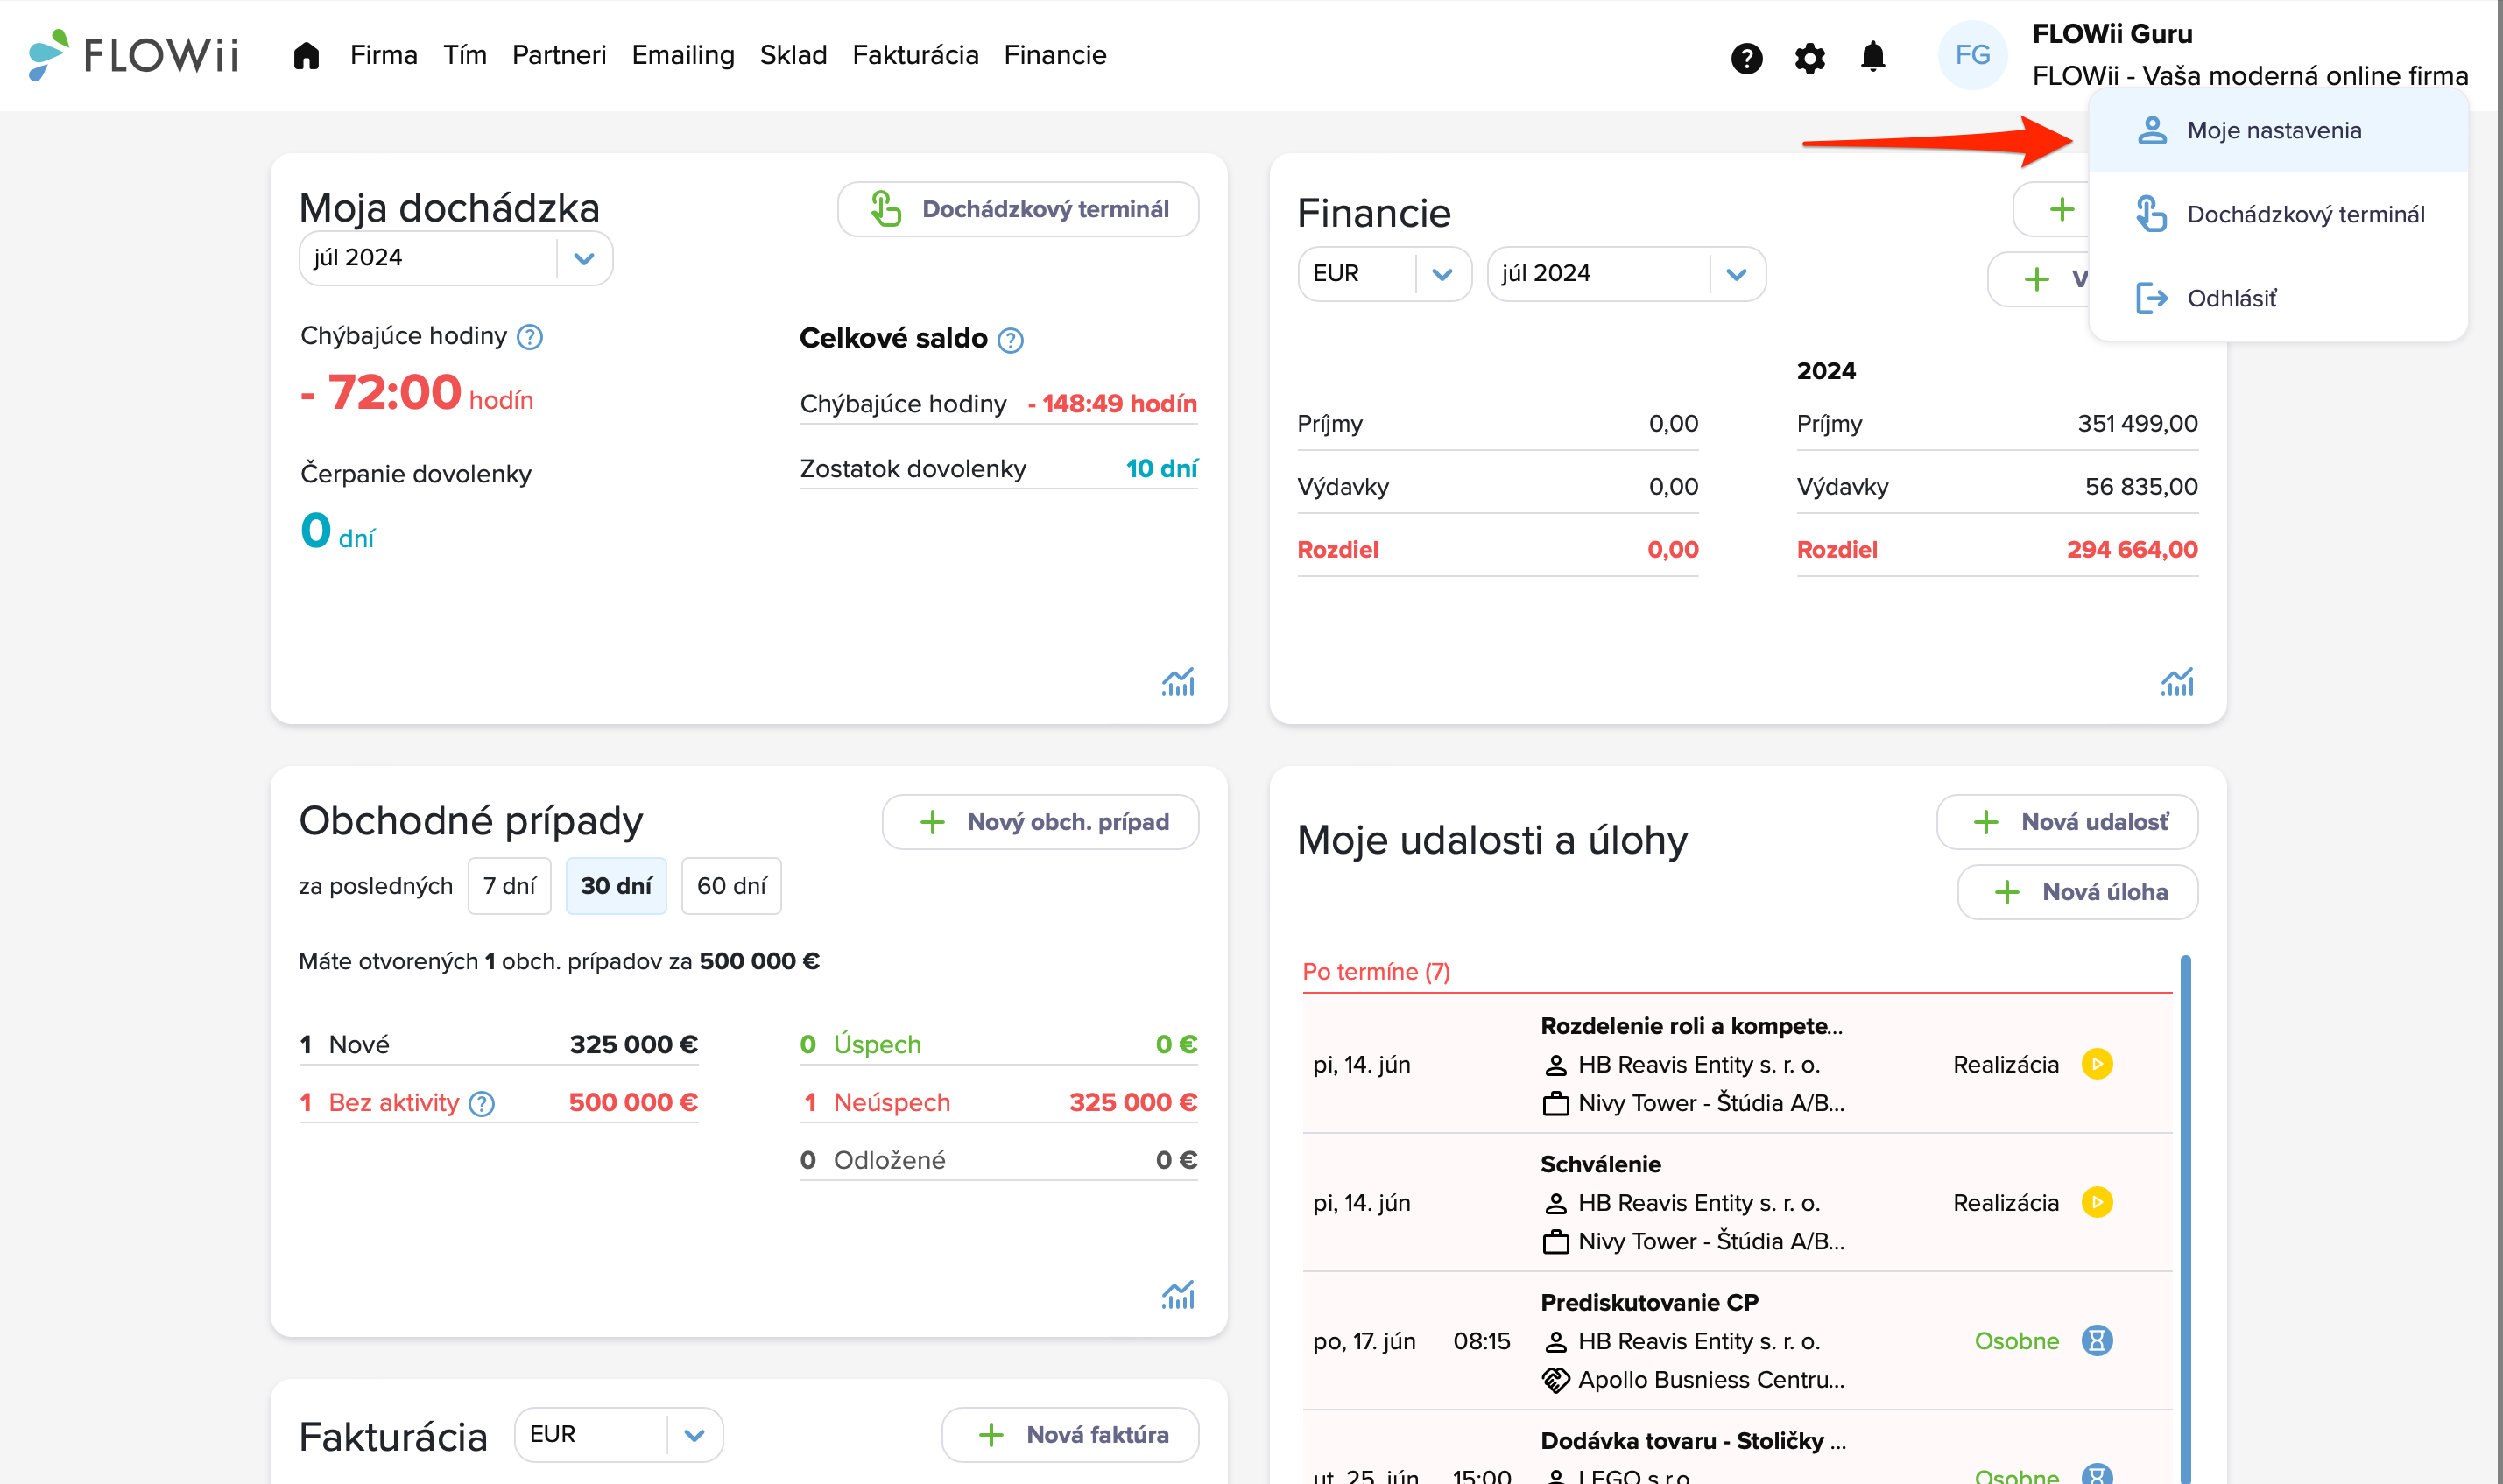The image size is (2503, 1484).
Task: Click the logout icon beside Odhlásiť
Action: point(2151,298)
